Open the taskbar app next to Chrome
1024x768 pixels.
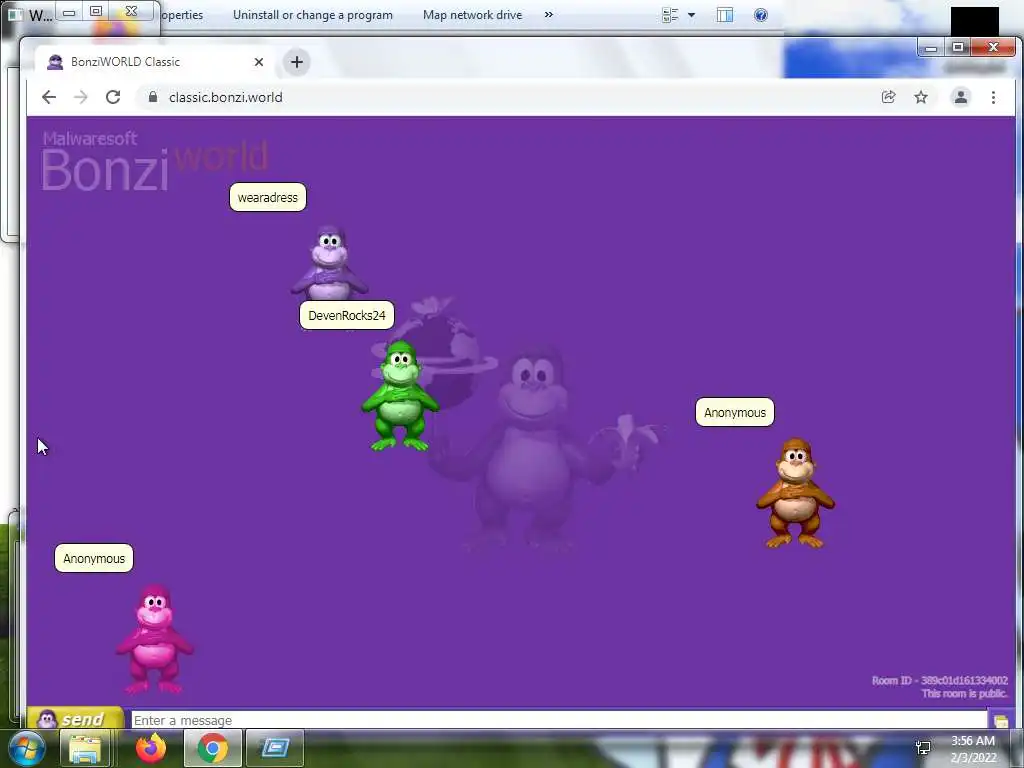tap(275, 748)
